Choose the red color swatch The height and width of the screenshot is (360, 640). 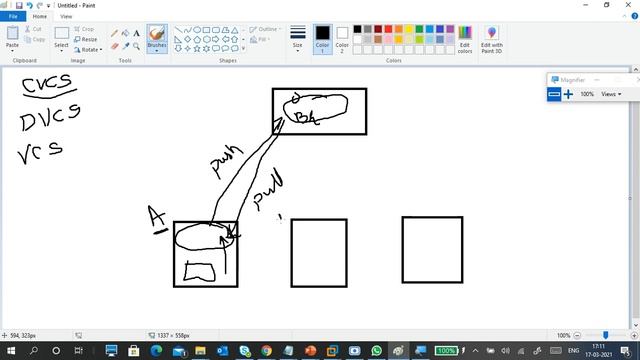click(388, 29)
